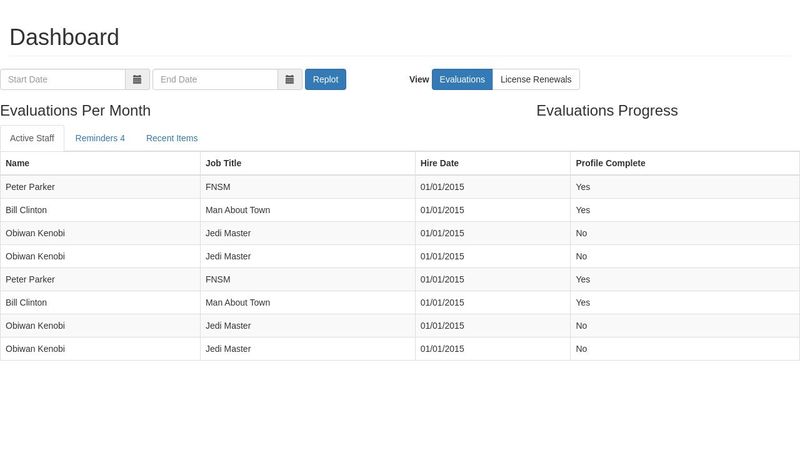The height and width of the screenshot is (450, 800).
Task: Click the End Date input field
Action: click(215, 79)
